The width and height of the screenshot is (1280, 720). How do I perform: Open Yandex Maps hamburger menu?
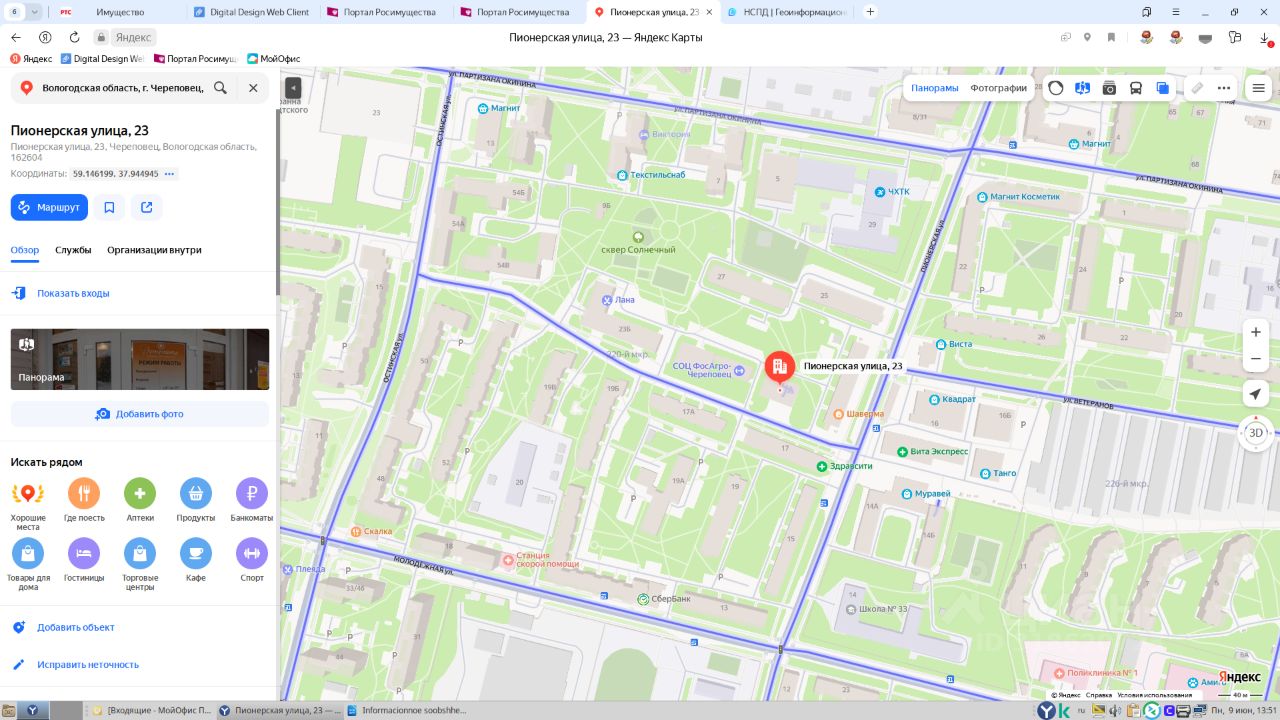pyautogui.click(x=1258, y=88)
